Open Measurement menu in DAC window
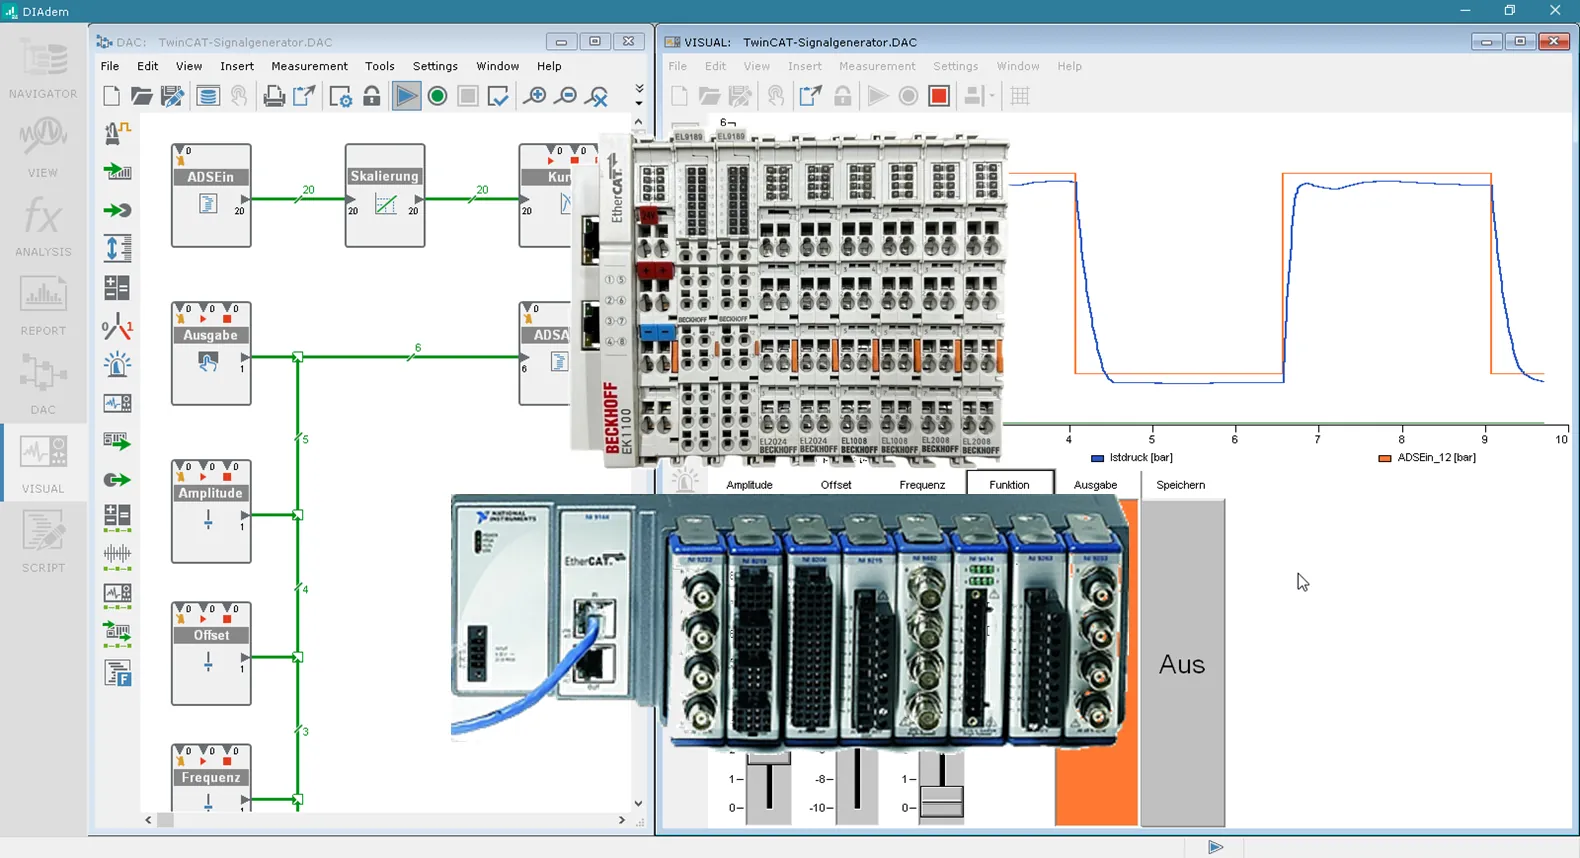1580x858 pixels. (x=310, y=66)
